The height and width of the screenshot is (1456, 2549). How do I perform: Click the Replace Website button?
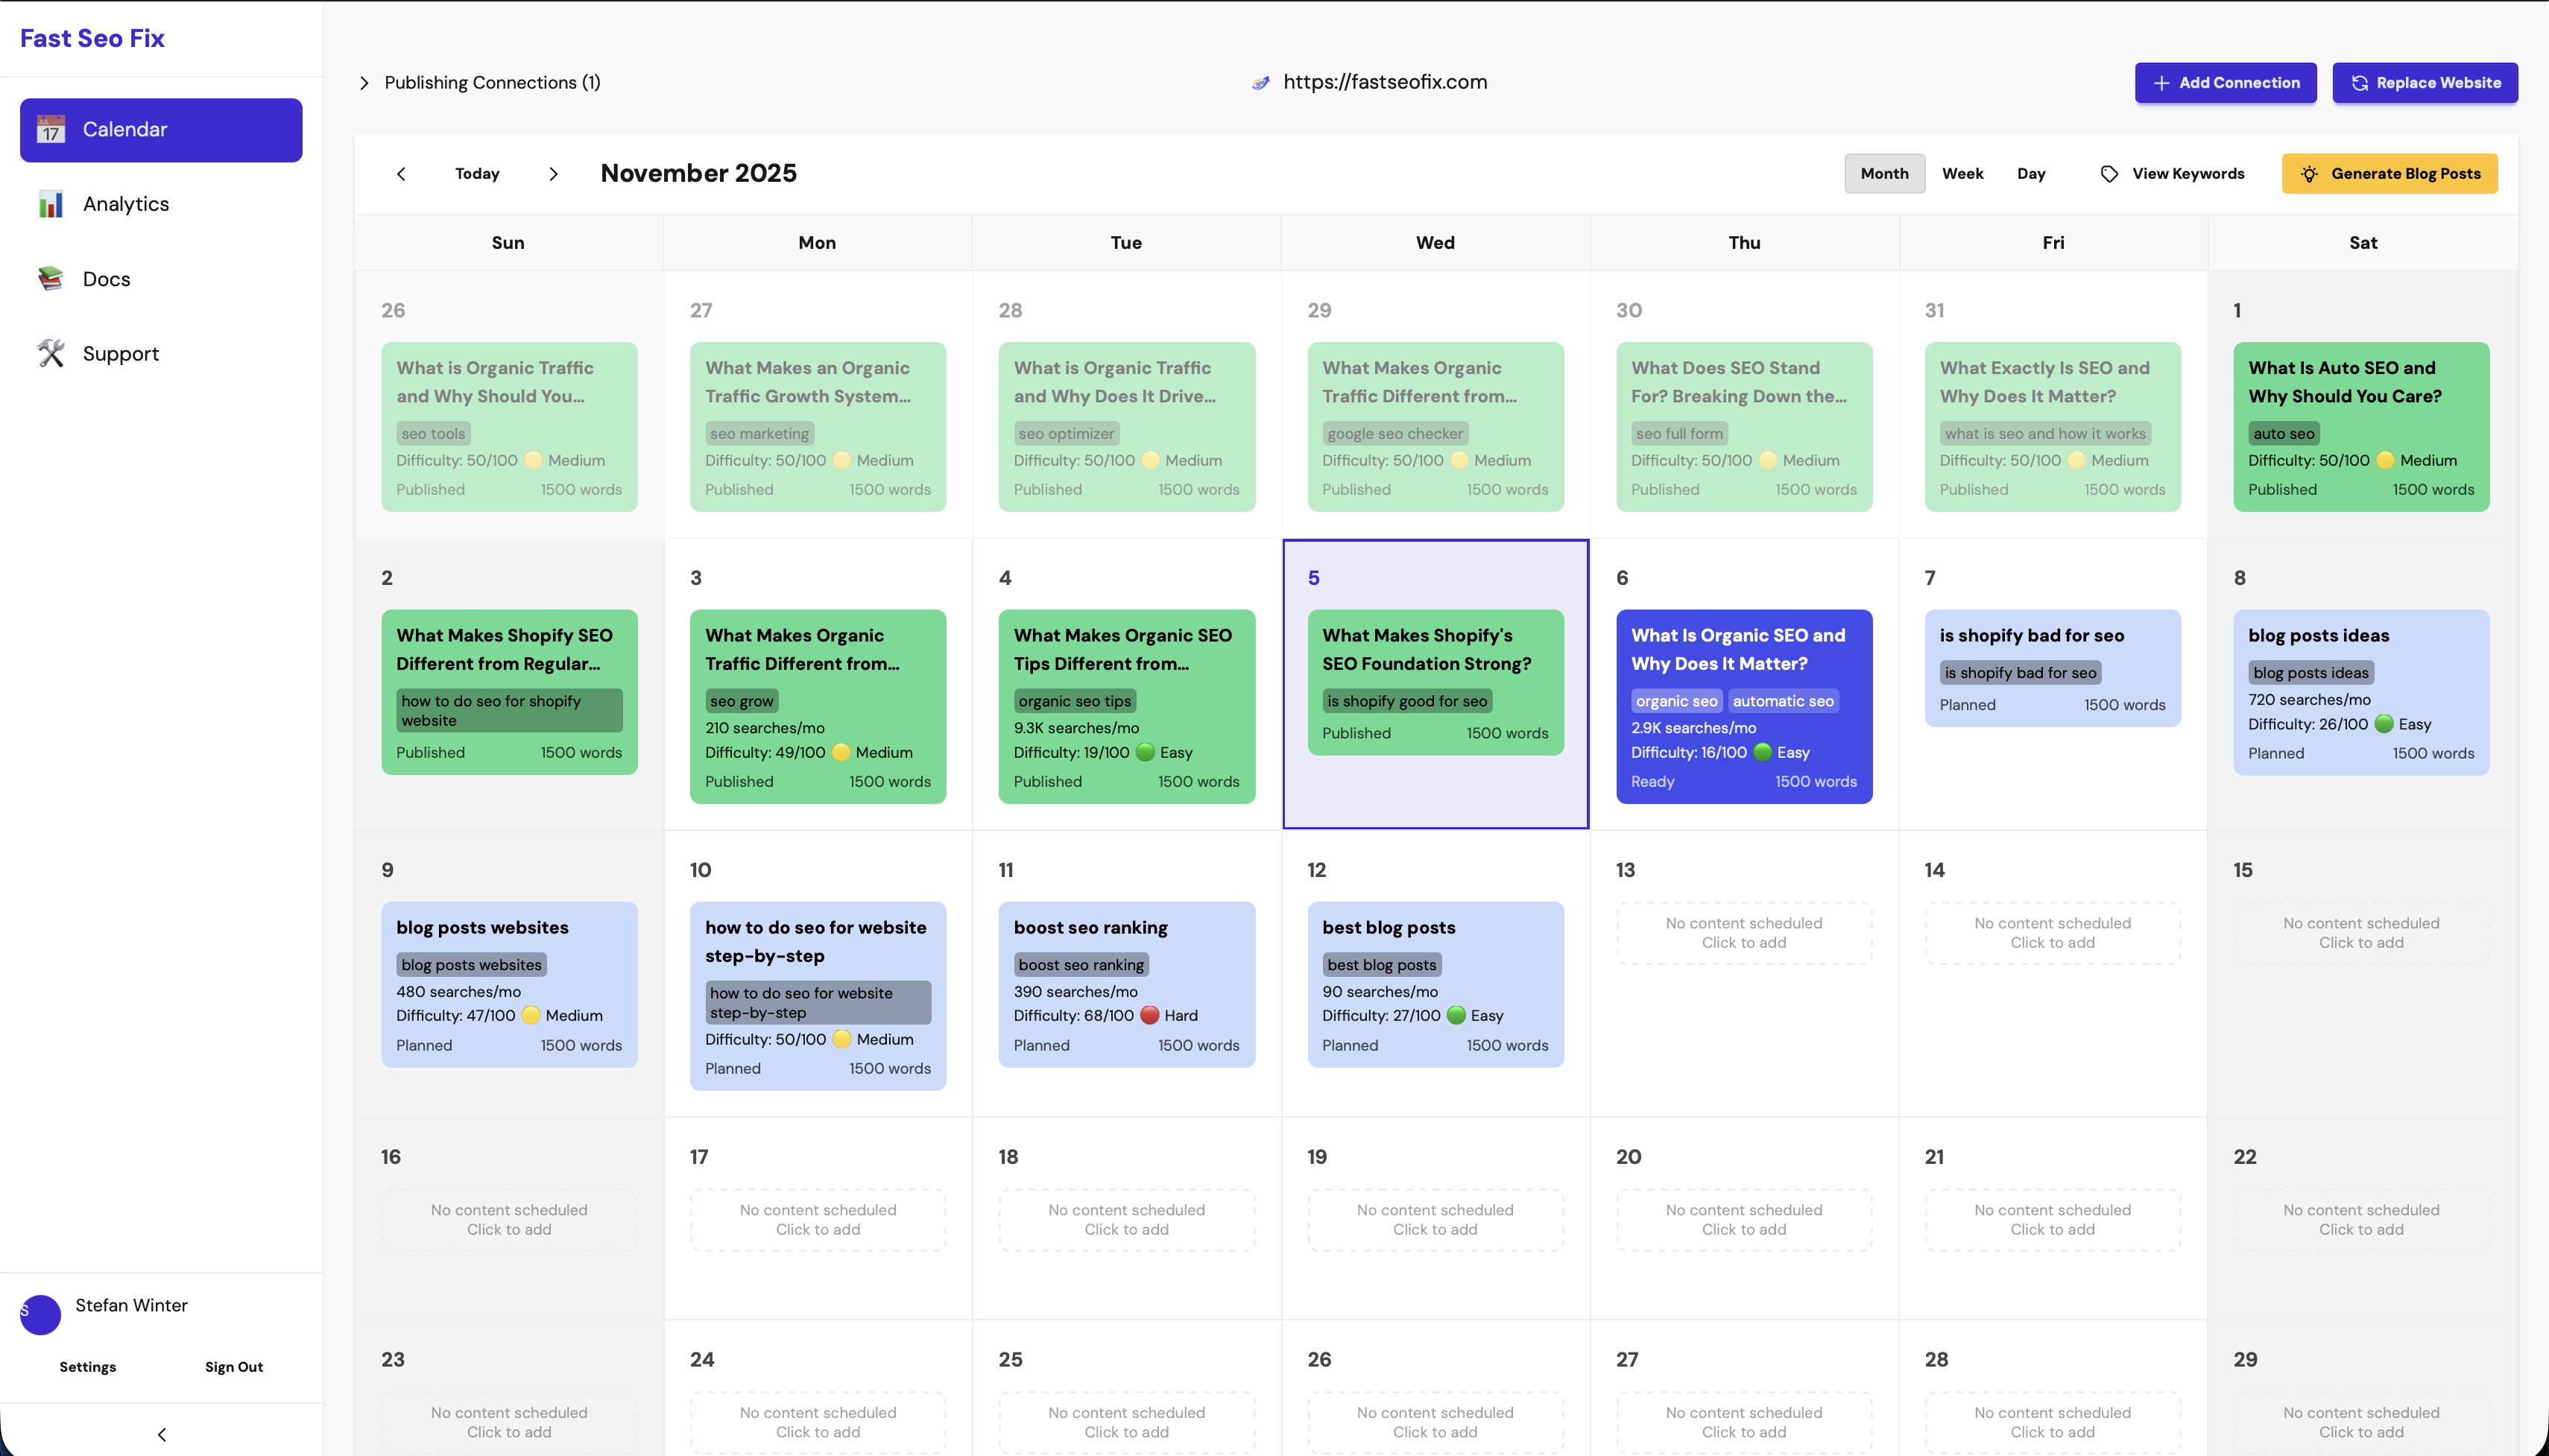[x=2424, y=82]
